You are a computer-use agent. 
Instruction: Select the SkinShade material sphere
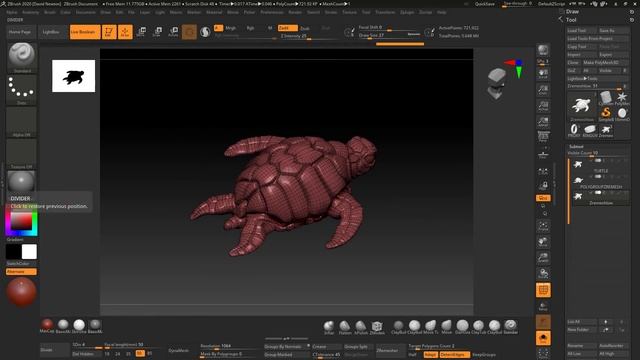[79, 326]
